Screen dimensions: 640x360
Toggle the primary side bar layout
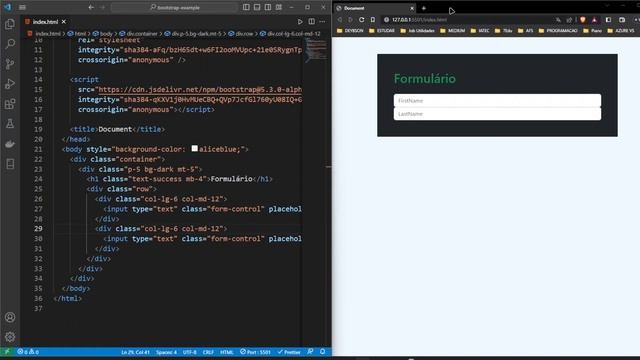[x=246, y=7]
